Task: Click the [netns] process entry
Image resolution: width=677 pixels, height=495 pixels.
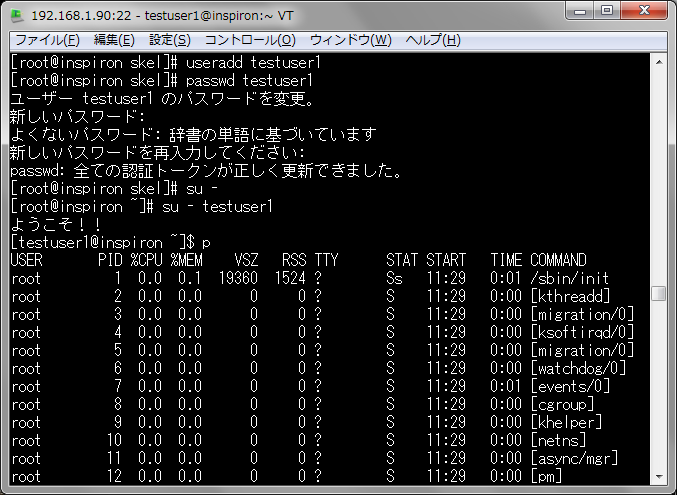Action: tap(558, 441)
